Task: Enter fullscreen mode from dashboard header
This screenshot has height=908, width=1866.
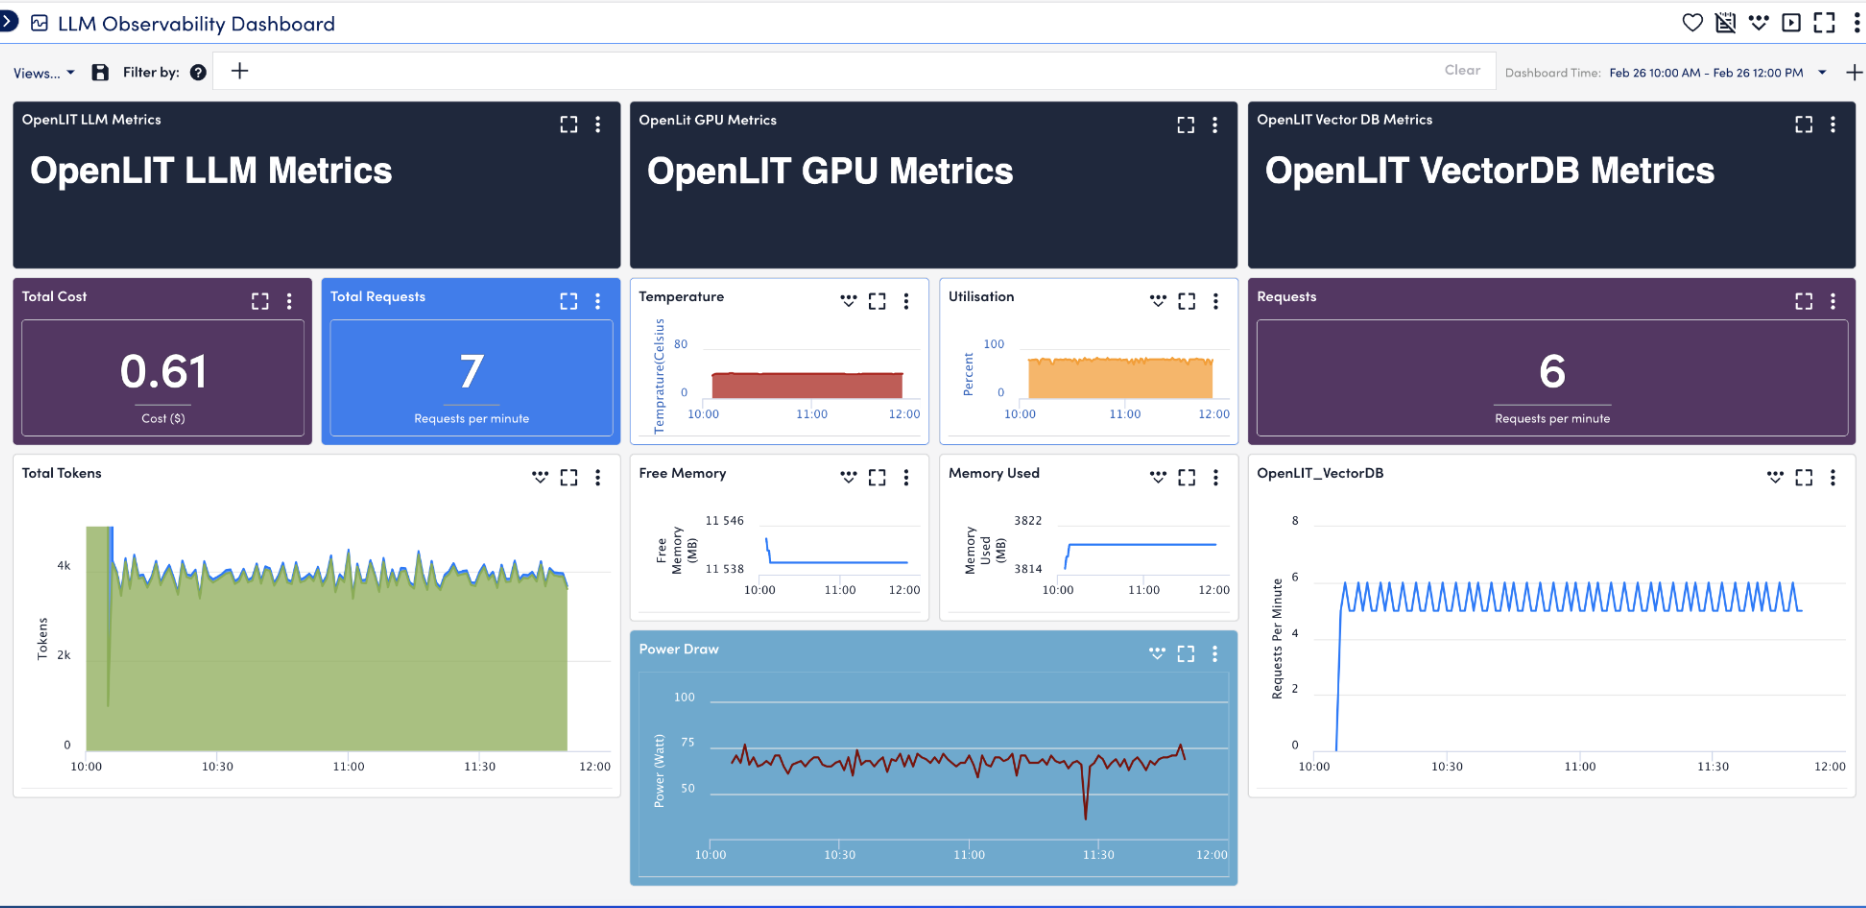Action: [x=1824, y=22]
